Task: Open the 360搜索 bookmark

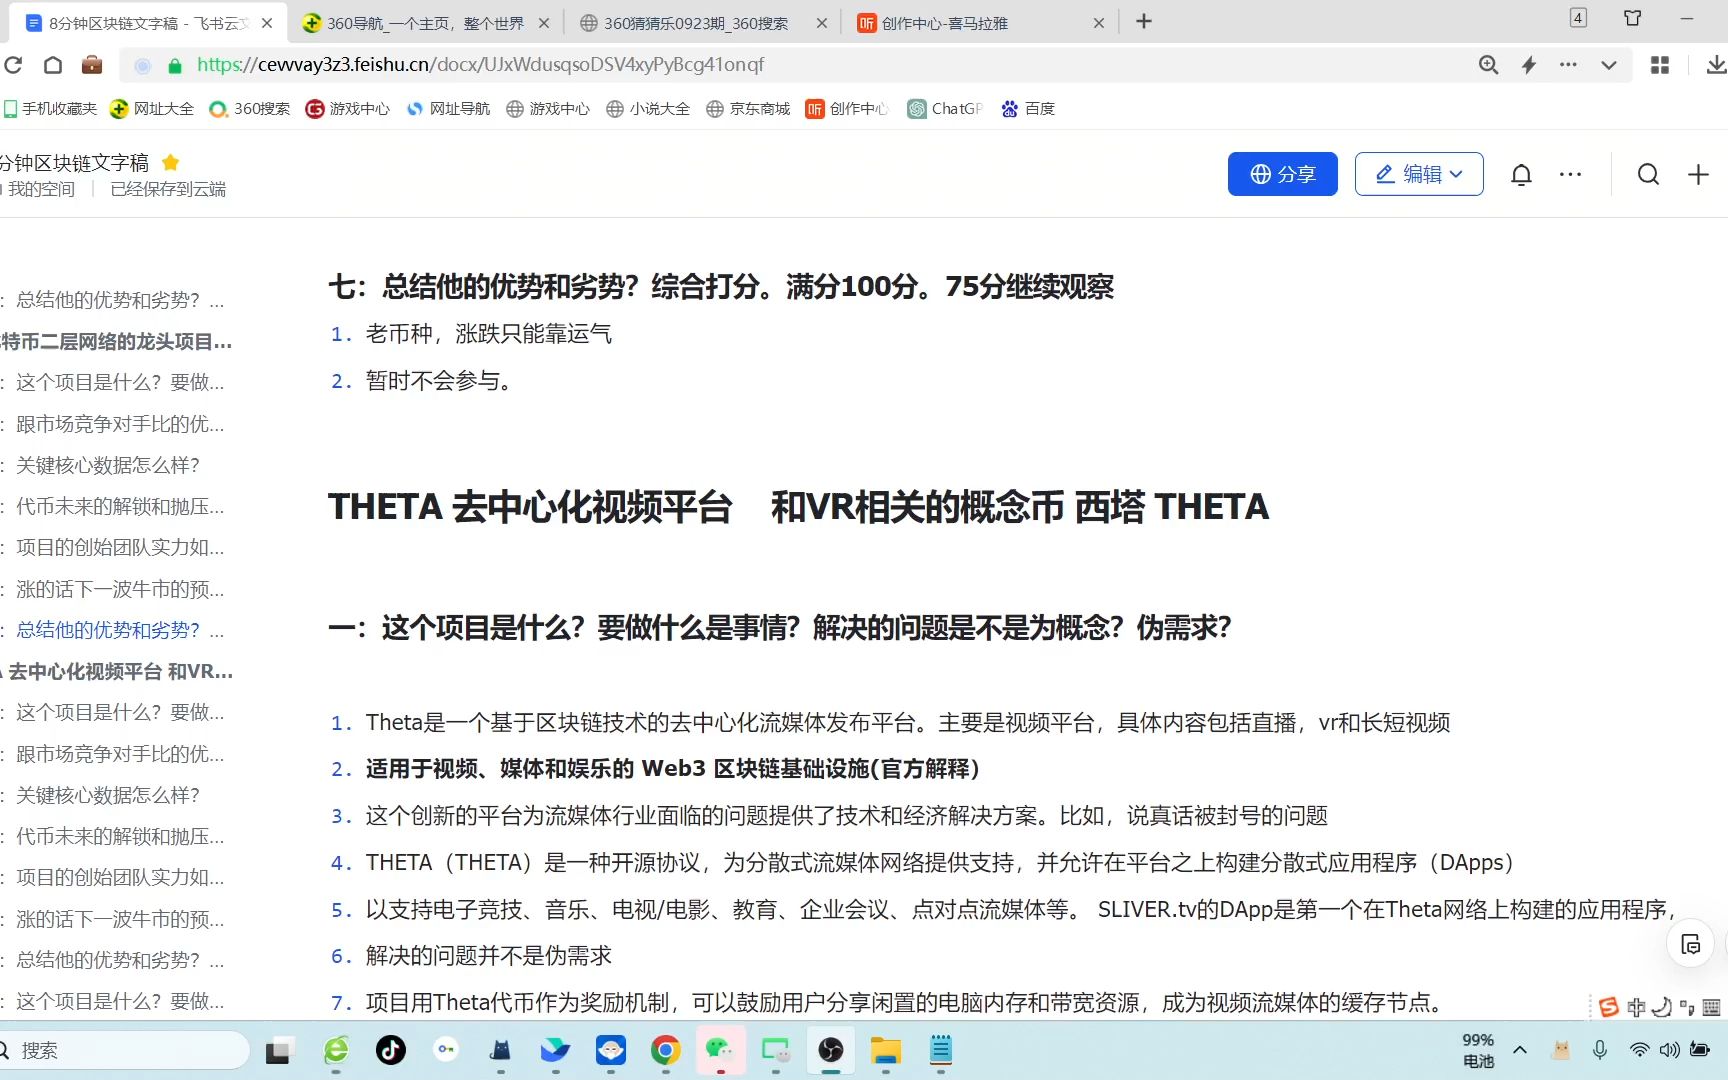Action: (249, 109)
